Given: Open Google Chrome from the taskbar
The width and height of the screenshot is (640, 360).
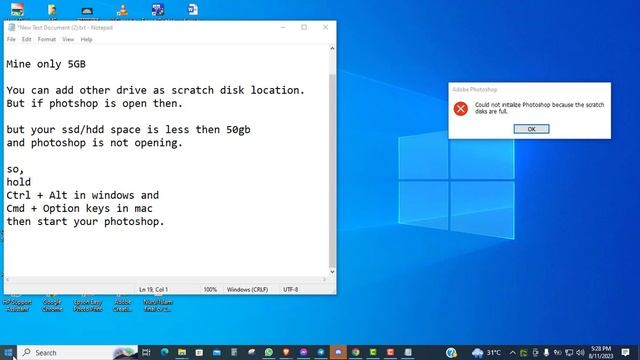Looking at the screenshot, I should click(x=356, y=352).
